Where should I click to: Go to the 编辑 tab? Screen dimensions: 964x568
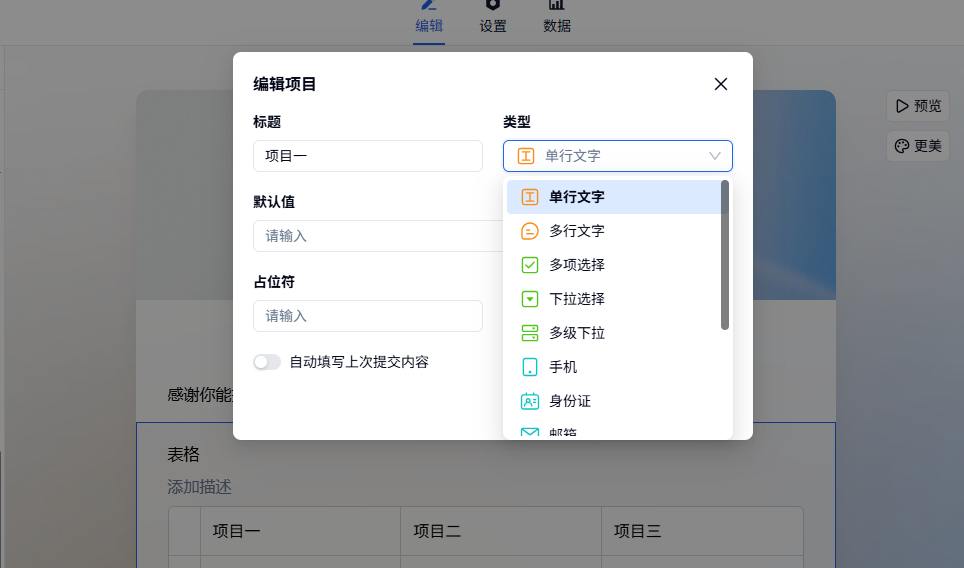coord(429,18)
